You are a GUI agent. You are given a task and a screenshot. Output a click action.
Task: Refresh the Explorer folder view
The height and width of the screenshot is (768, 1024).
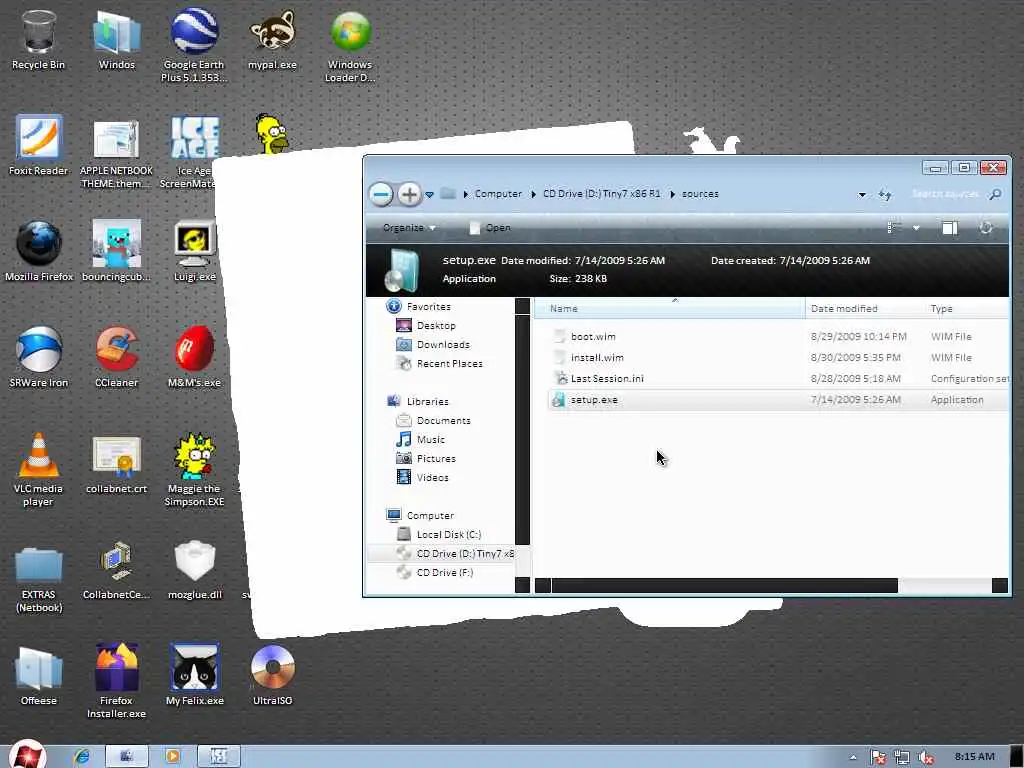[885, 195]
